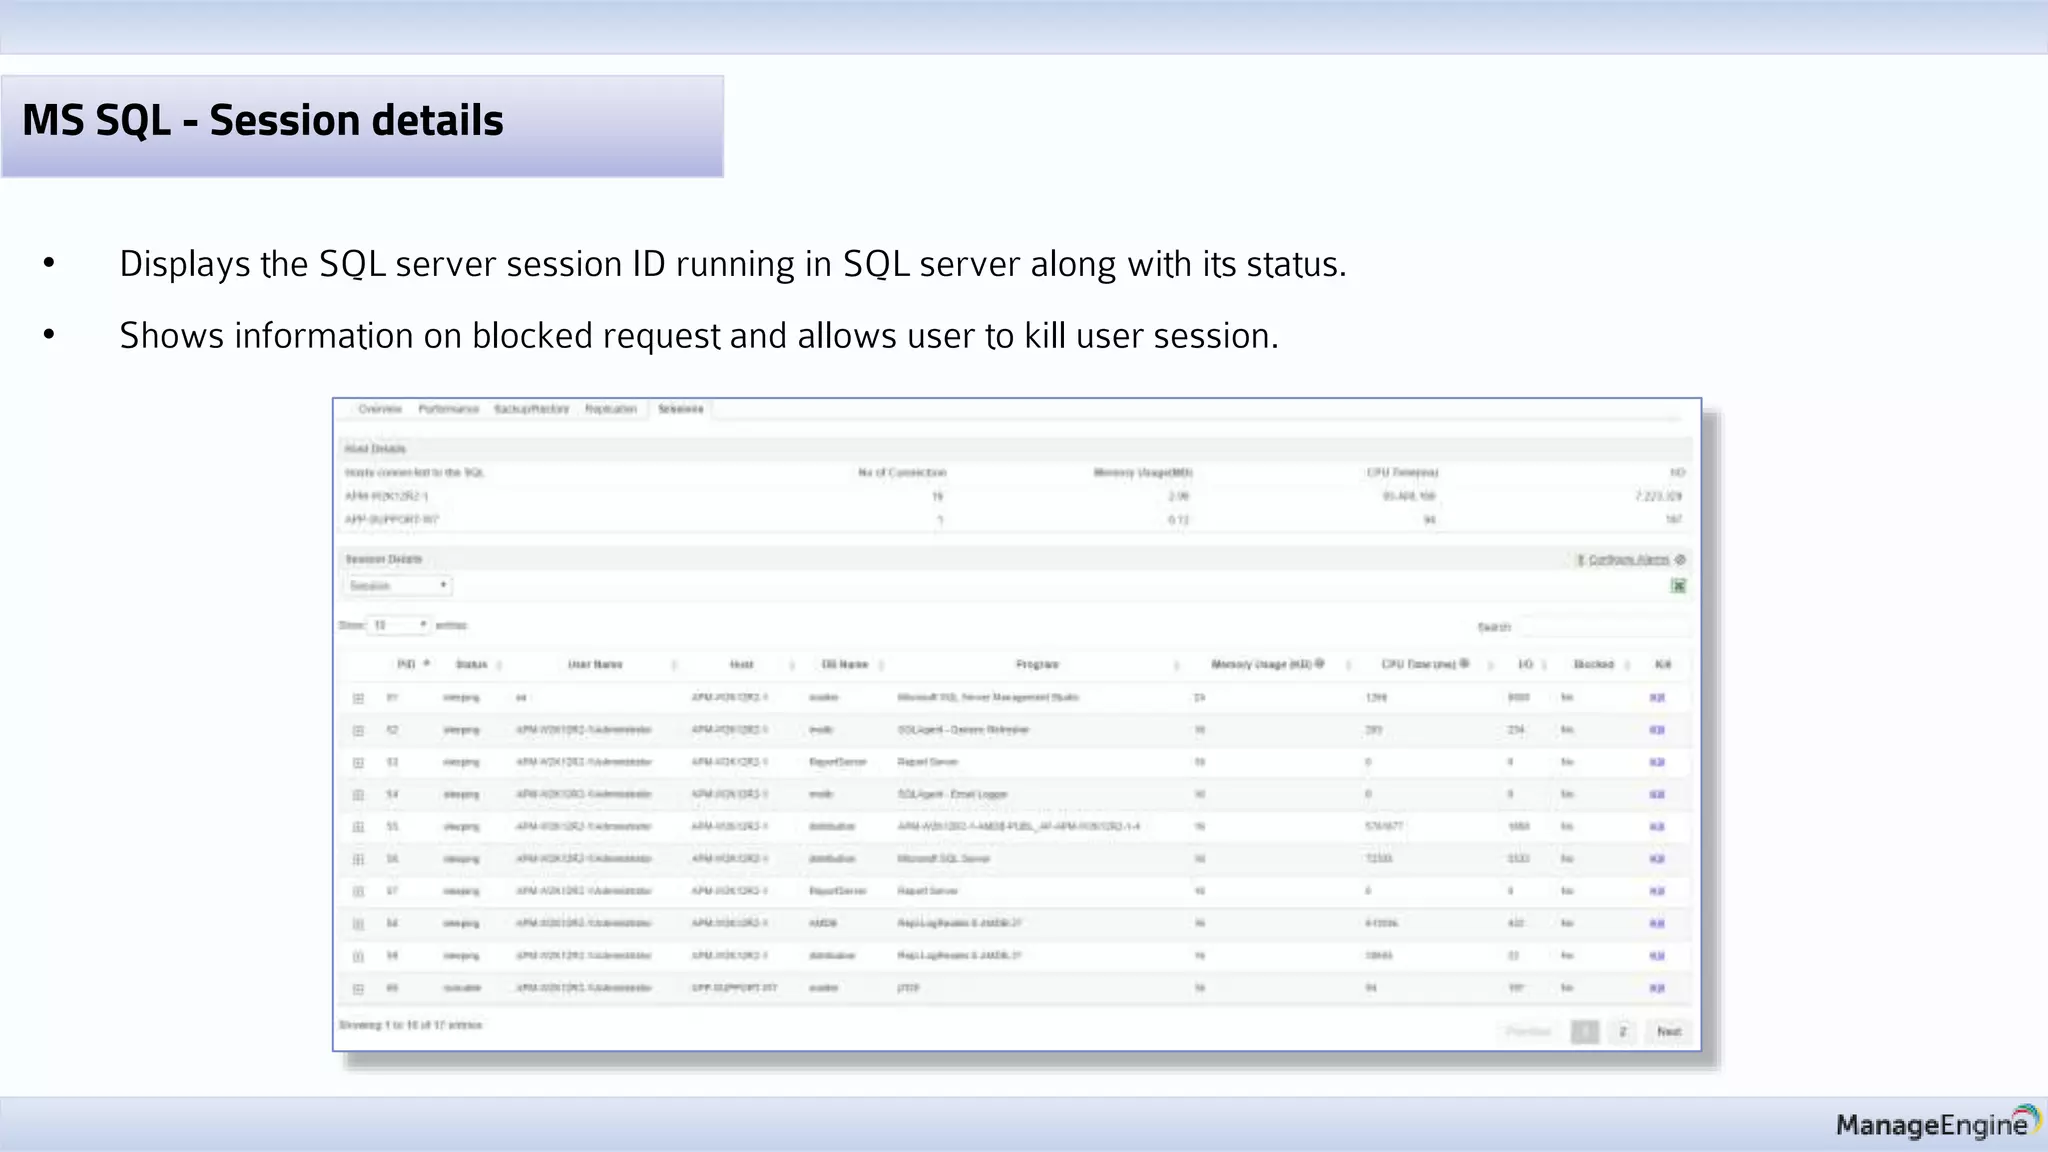Expand the row for PID 56
This screenshot has width=2048, height=1152.
(x=358, y=859)
